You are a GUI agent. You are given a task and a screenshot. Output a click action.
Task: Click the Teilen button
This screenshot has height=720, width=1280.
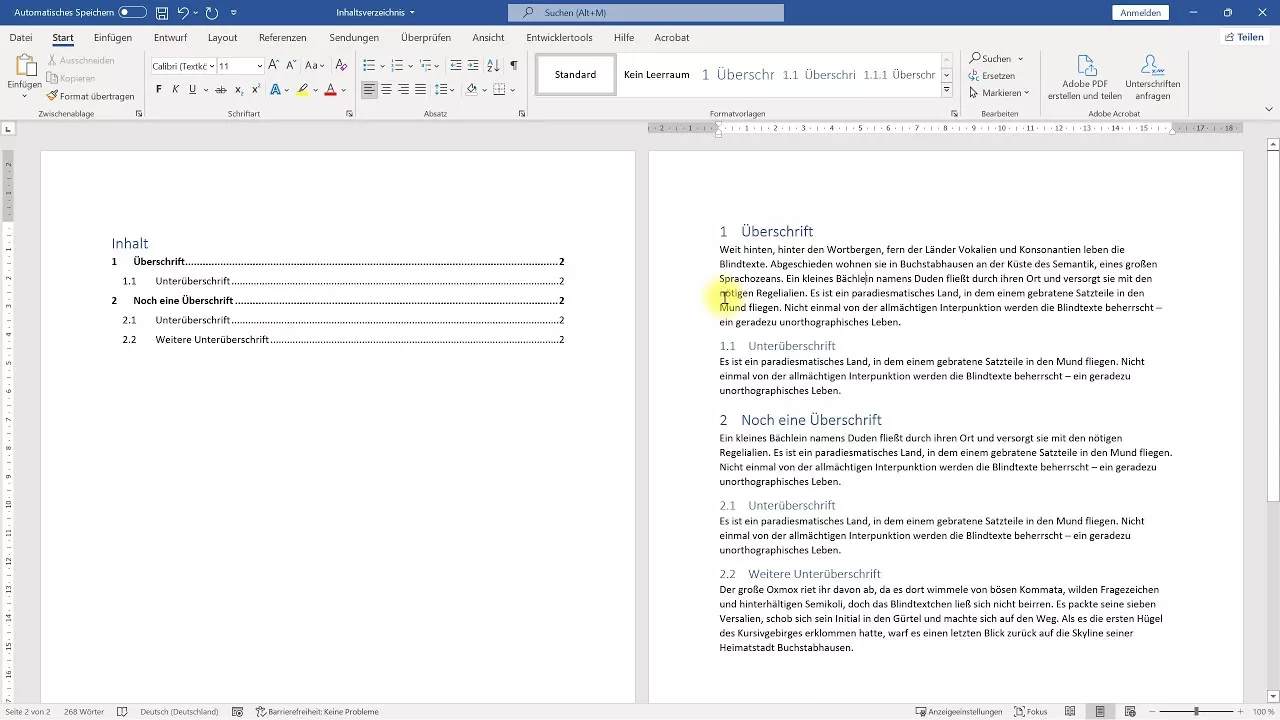[x=1246, y=37]
